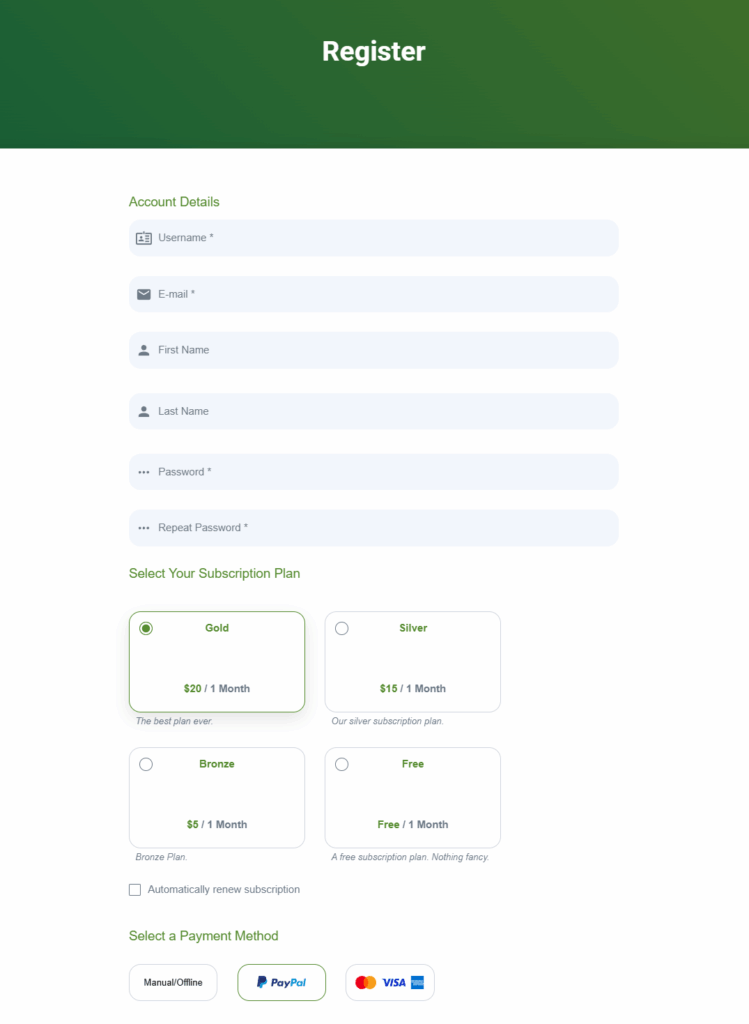
Task: Click 'Bronze Plan.' description text
Action: pos(161,857)
